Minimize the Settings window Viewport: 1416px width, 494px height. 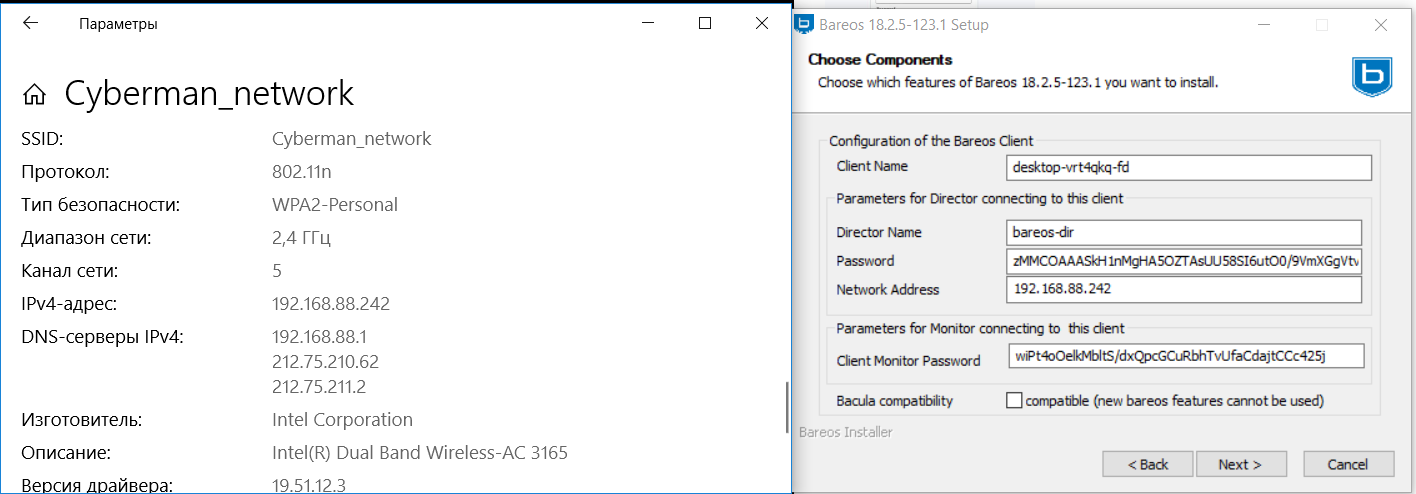[x=647, y=23]
